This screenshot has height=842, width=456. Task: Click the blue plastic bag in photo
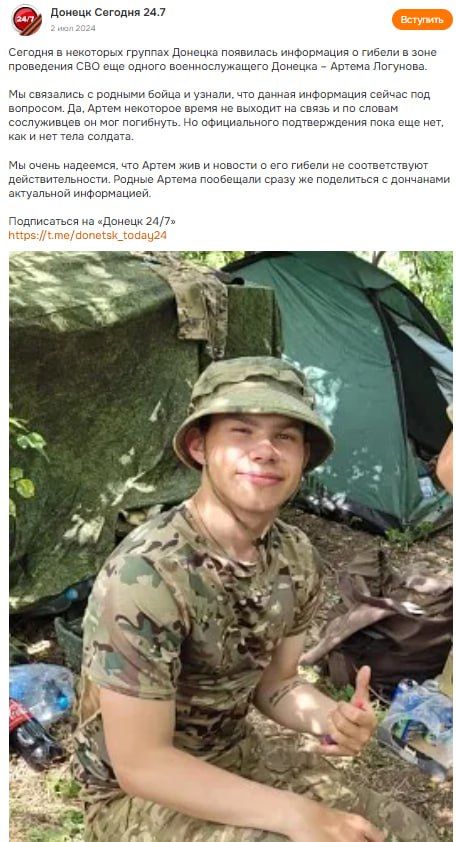(41, 693)
